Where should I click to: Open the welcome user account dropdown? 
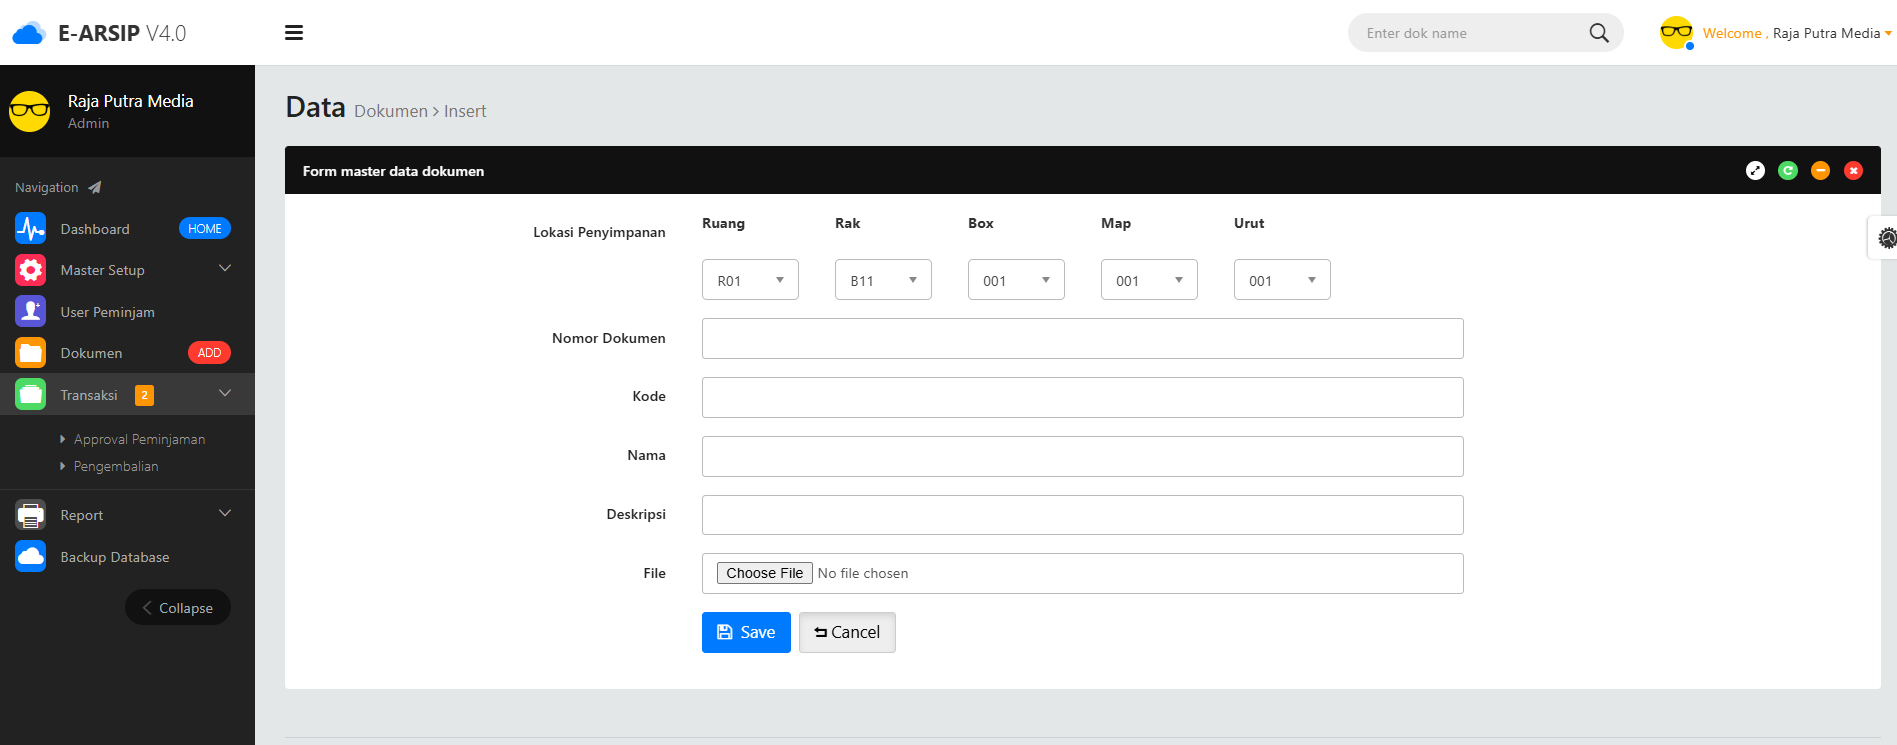[x=1796, y=33]
